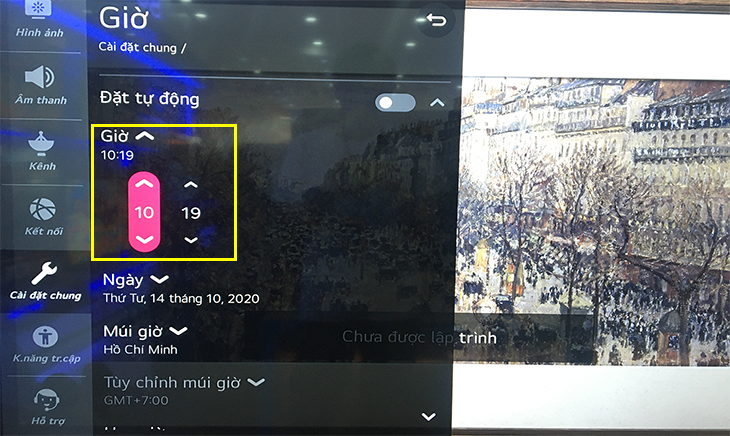Click the back arrow icon at top
The height and width of the screenshot is (436, 730).
(x=436, y=20)
